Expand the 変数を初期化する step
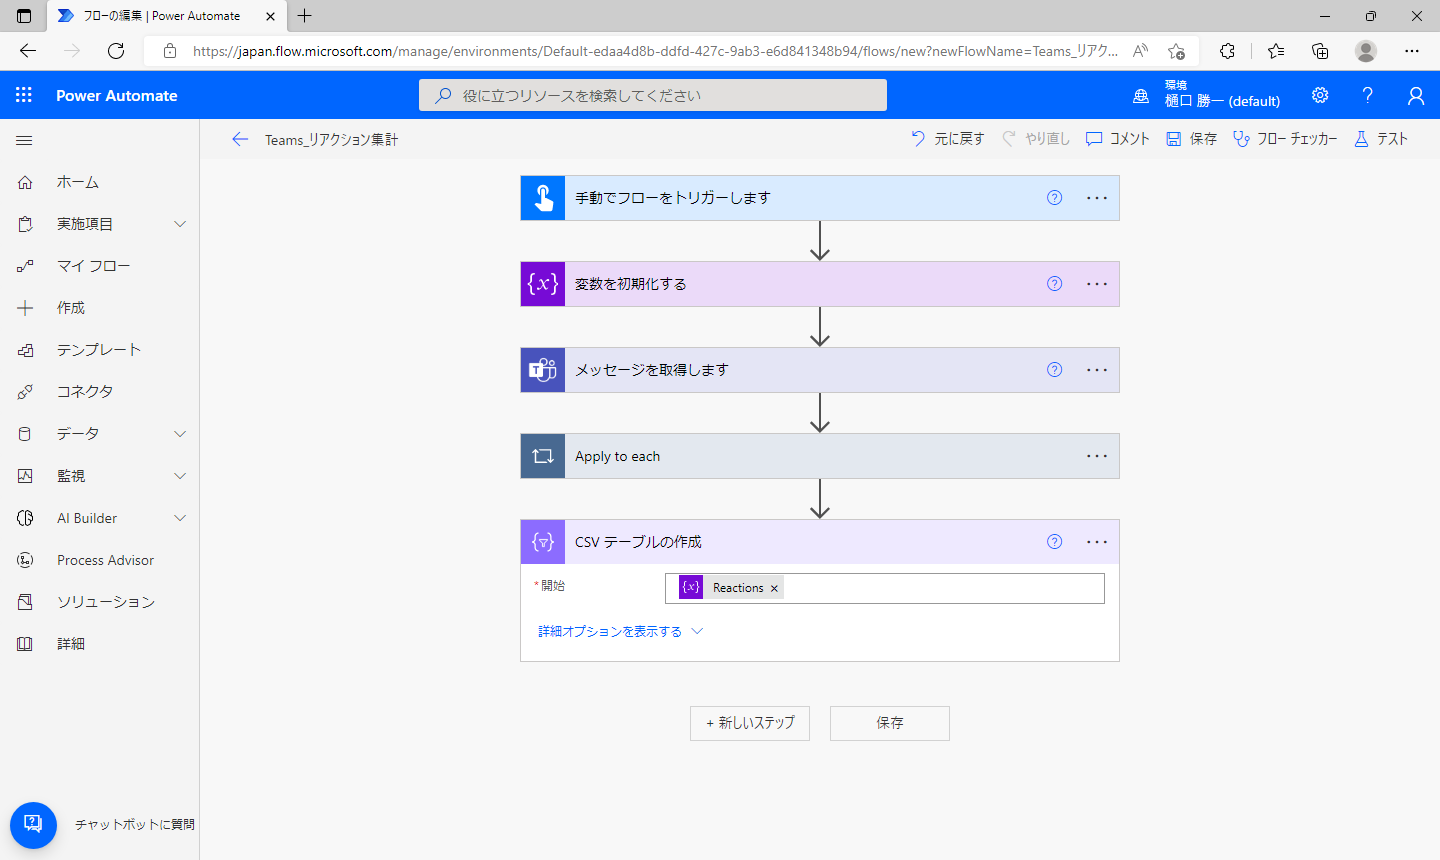1440x860 pixels. coord(820,284)
